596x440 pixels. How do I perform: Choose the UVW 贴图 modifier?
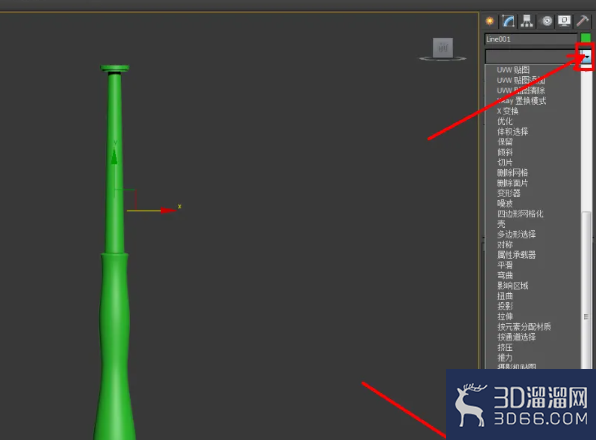point(513,70)
